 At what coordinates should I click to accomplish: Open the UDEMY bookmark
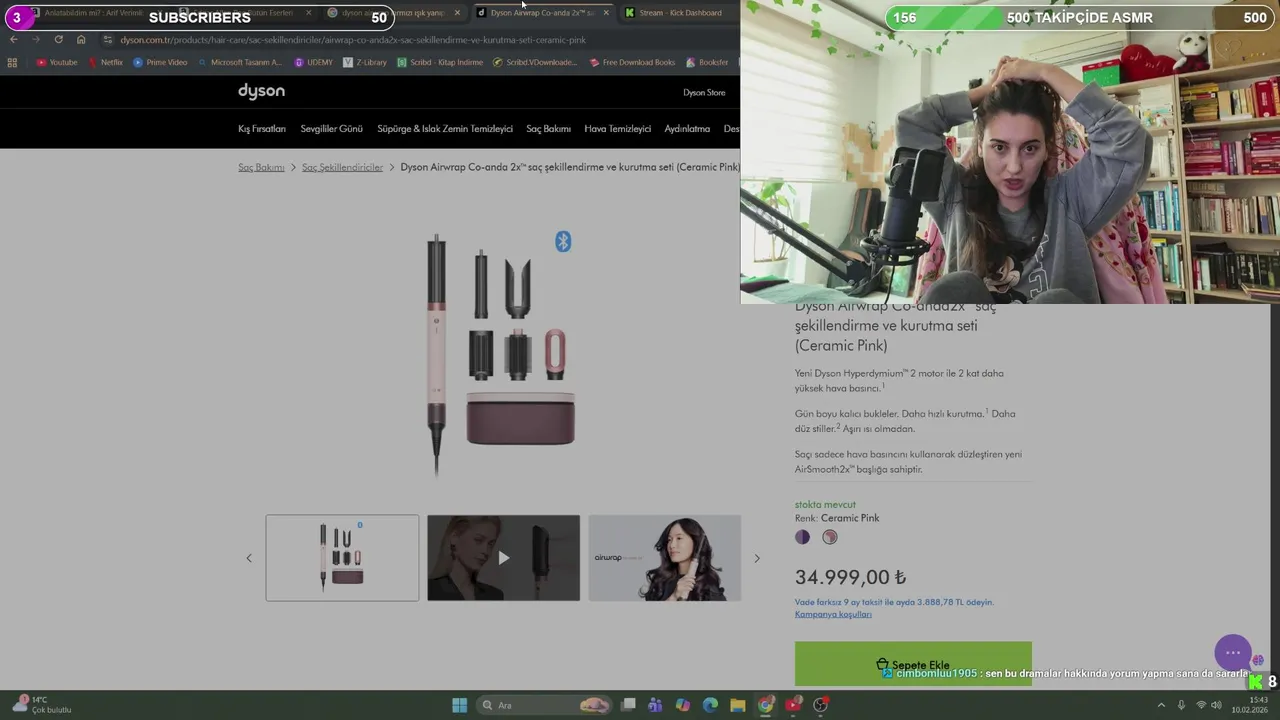pos(313,62)
